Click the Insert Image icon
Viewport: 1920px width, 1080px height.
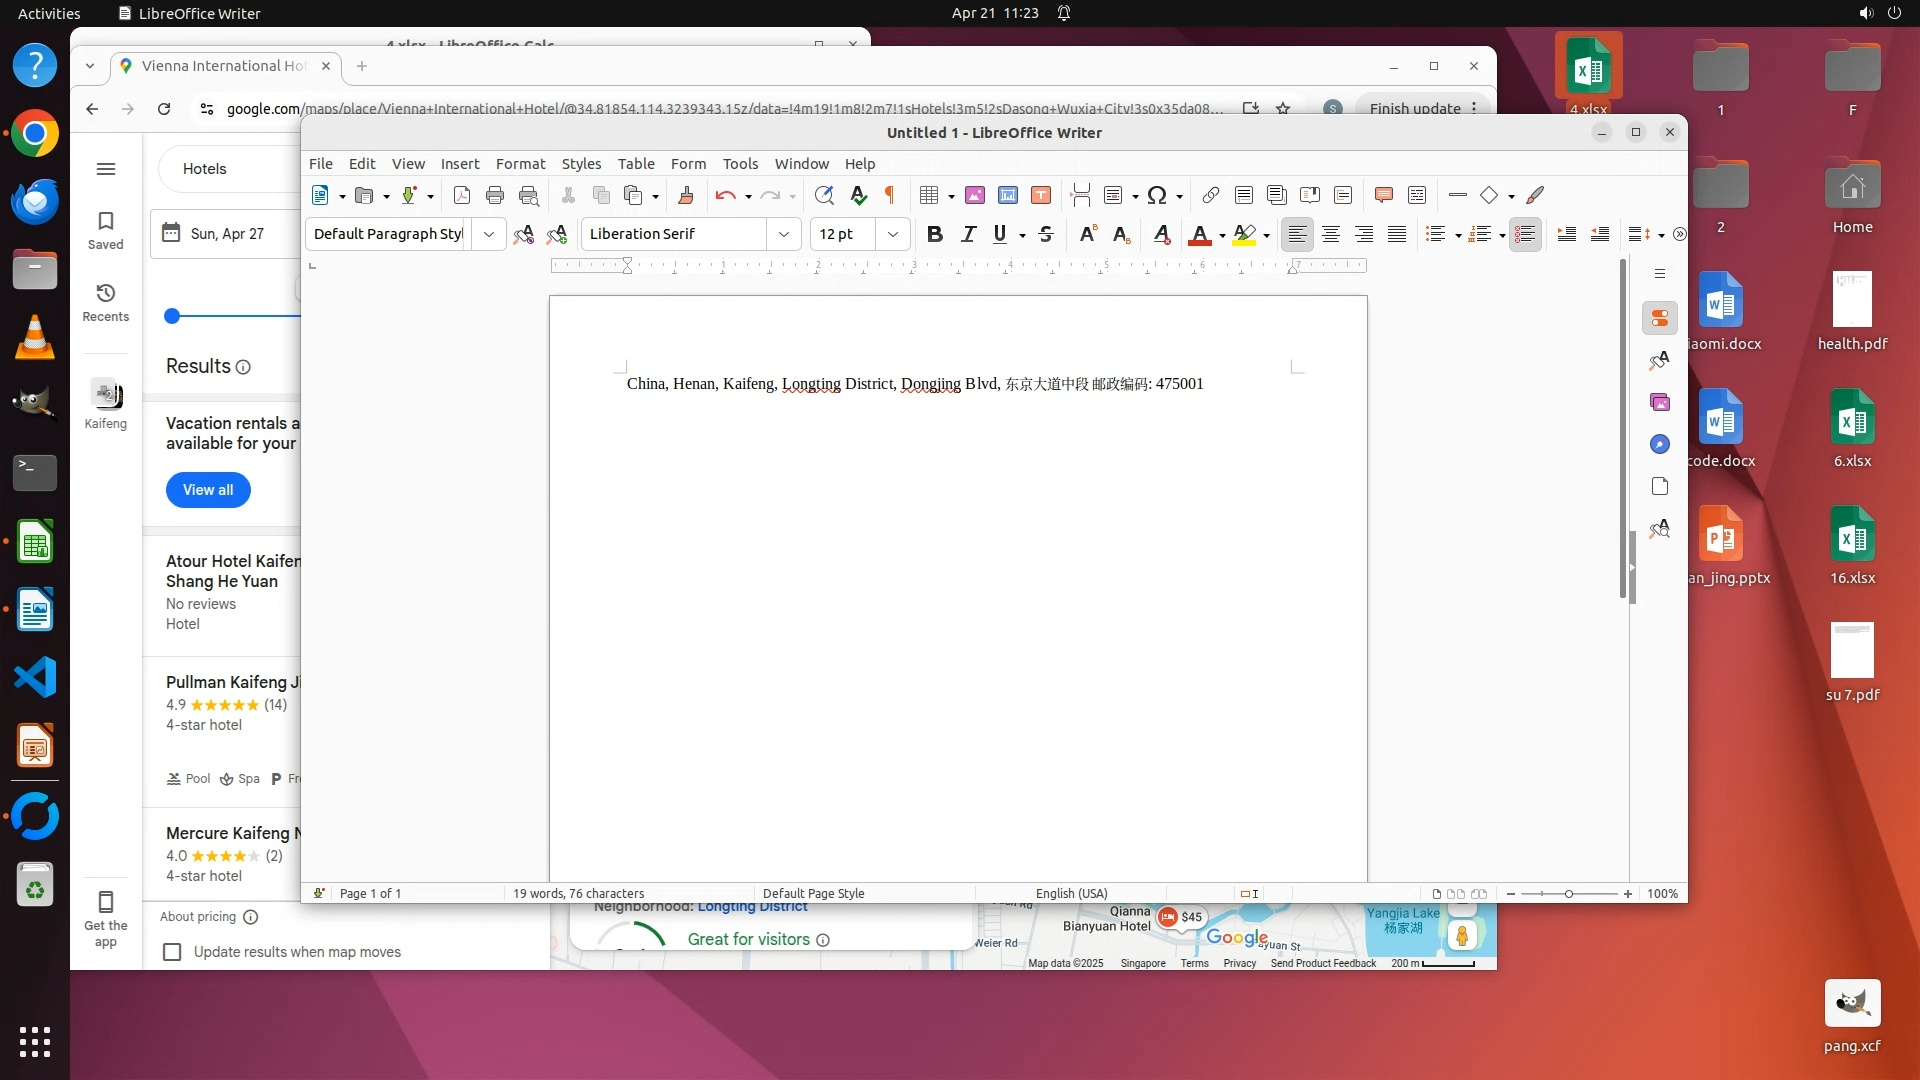tap(974, 195)
